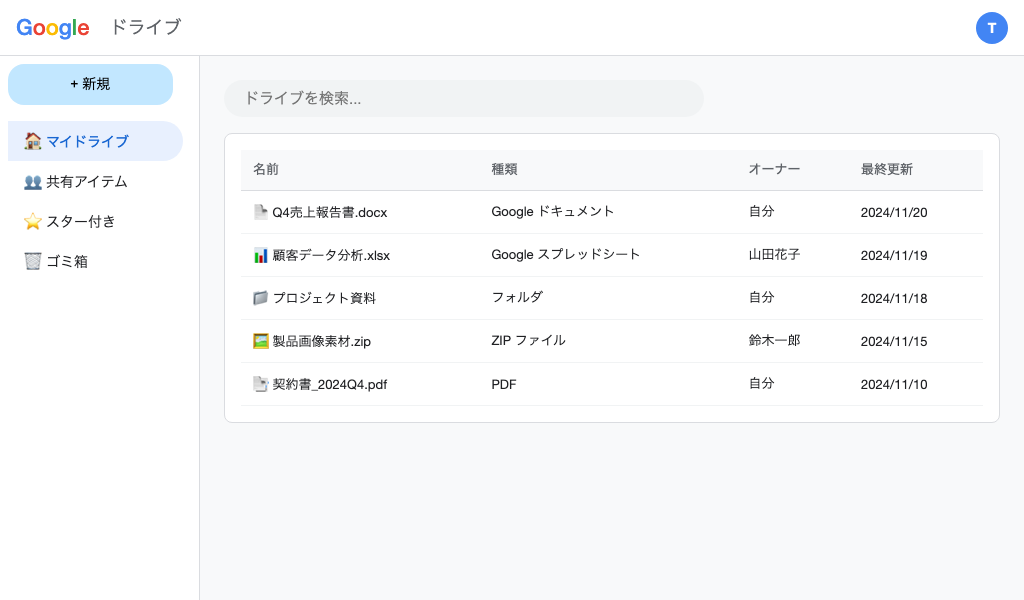The image size is (1024, 600).
Task: Open the マイドライブ home icon
Action: pos(31,141)
